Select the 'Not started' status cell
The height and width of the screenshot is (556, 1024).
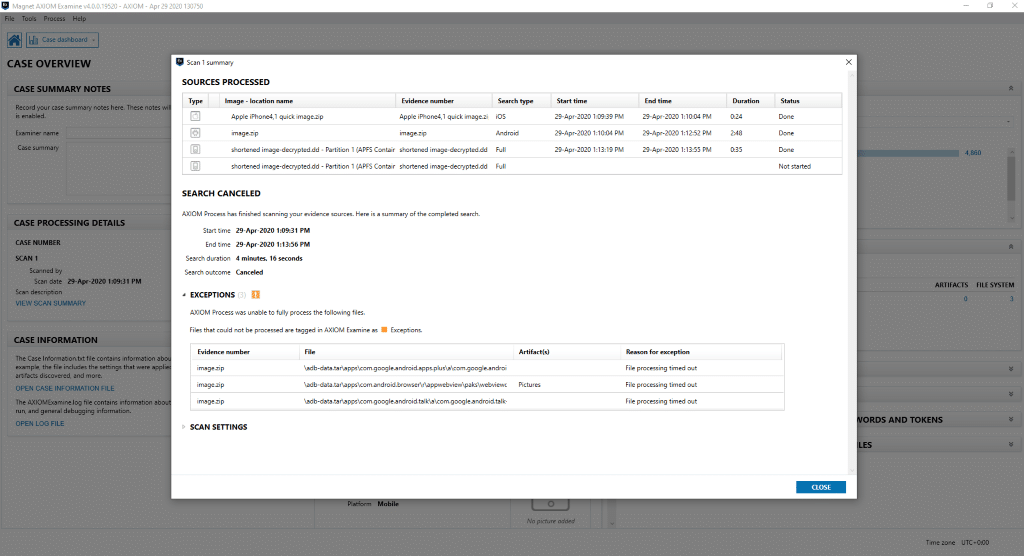pyautogui.click(x=794, y=167)
